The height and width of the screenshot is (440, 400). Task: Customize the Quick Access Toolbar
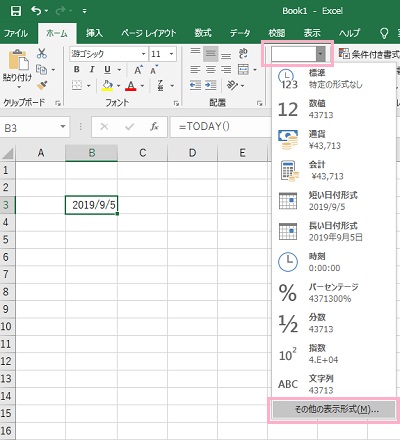click(x=84, y=11)
